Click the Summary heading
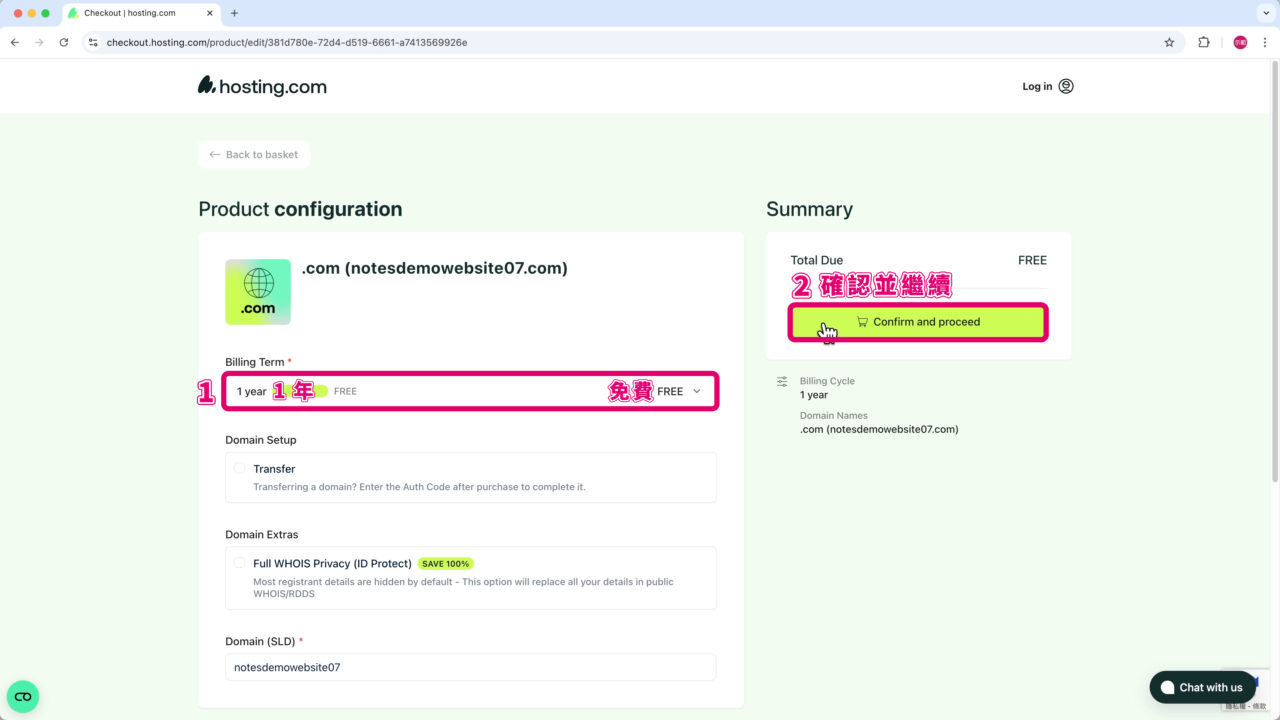Screen dimensions: 1280x720 click(809, 209)
